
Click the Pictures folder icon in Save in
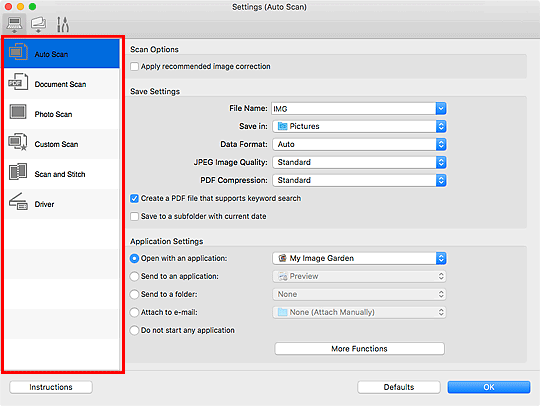tap(282, 126)
